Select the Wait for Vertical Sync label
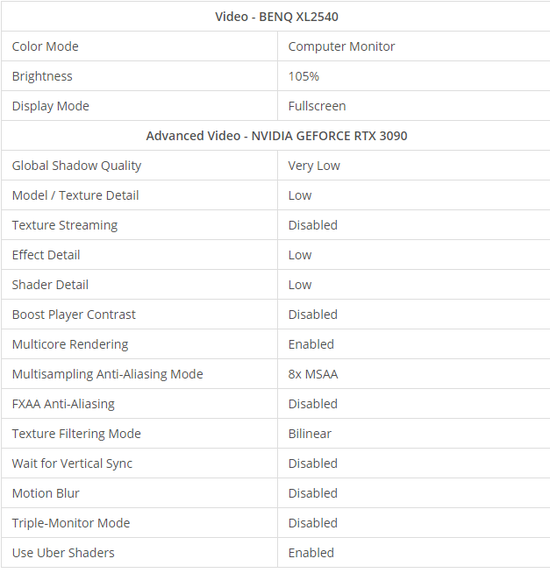Image resolution: width=550 pixels, height=573 pixels. pyautogui.click(x=72, y=464)
